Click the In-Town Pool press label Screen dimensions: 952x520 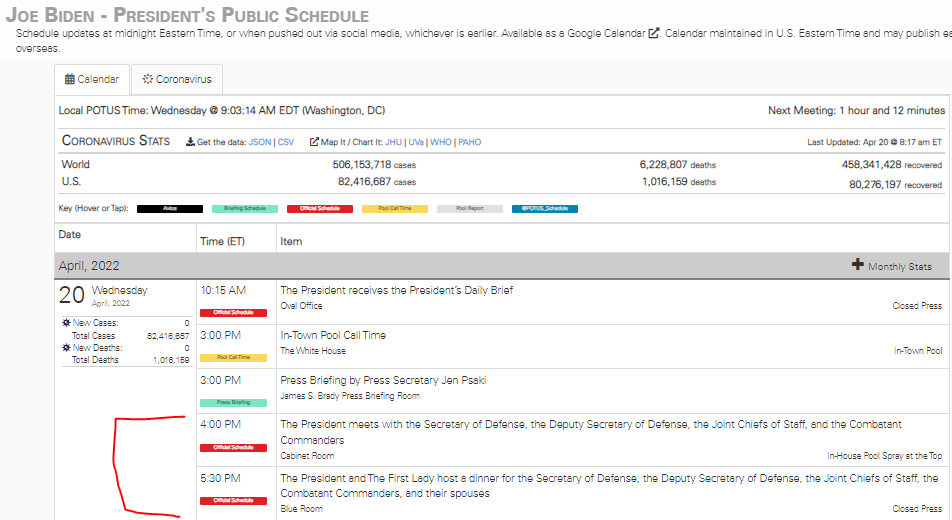click(917, 351)
